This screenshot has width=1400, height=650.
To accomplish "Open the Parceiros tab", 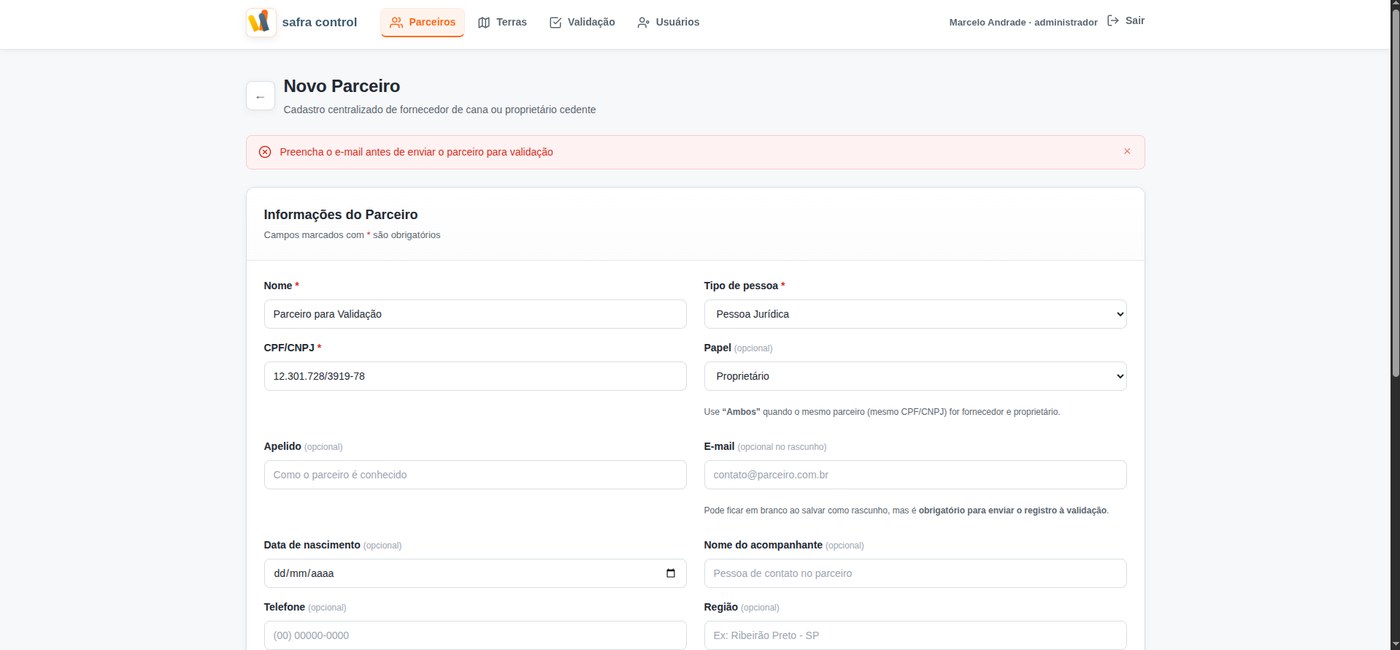I will 422,22.
